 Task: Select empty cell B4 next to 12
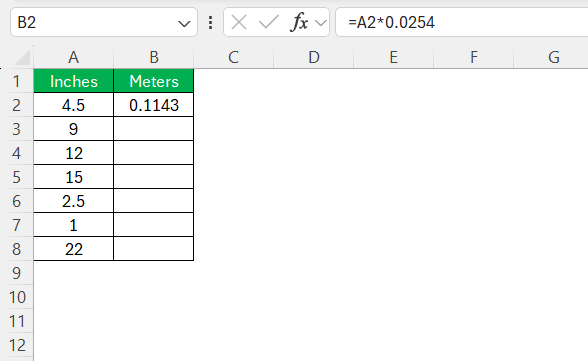[154, 153]
